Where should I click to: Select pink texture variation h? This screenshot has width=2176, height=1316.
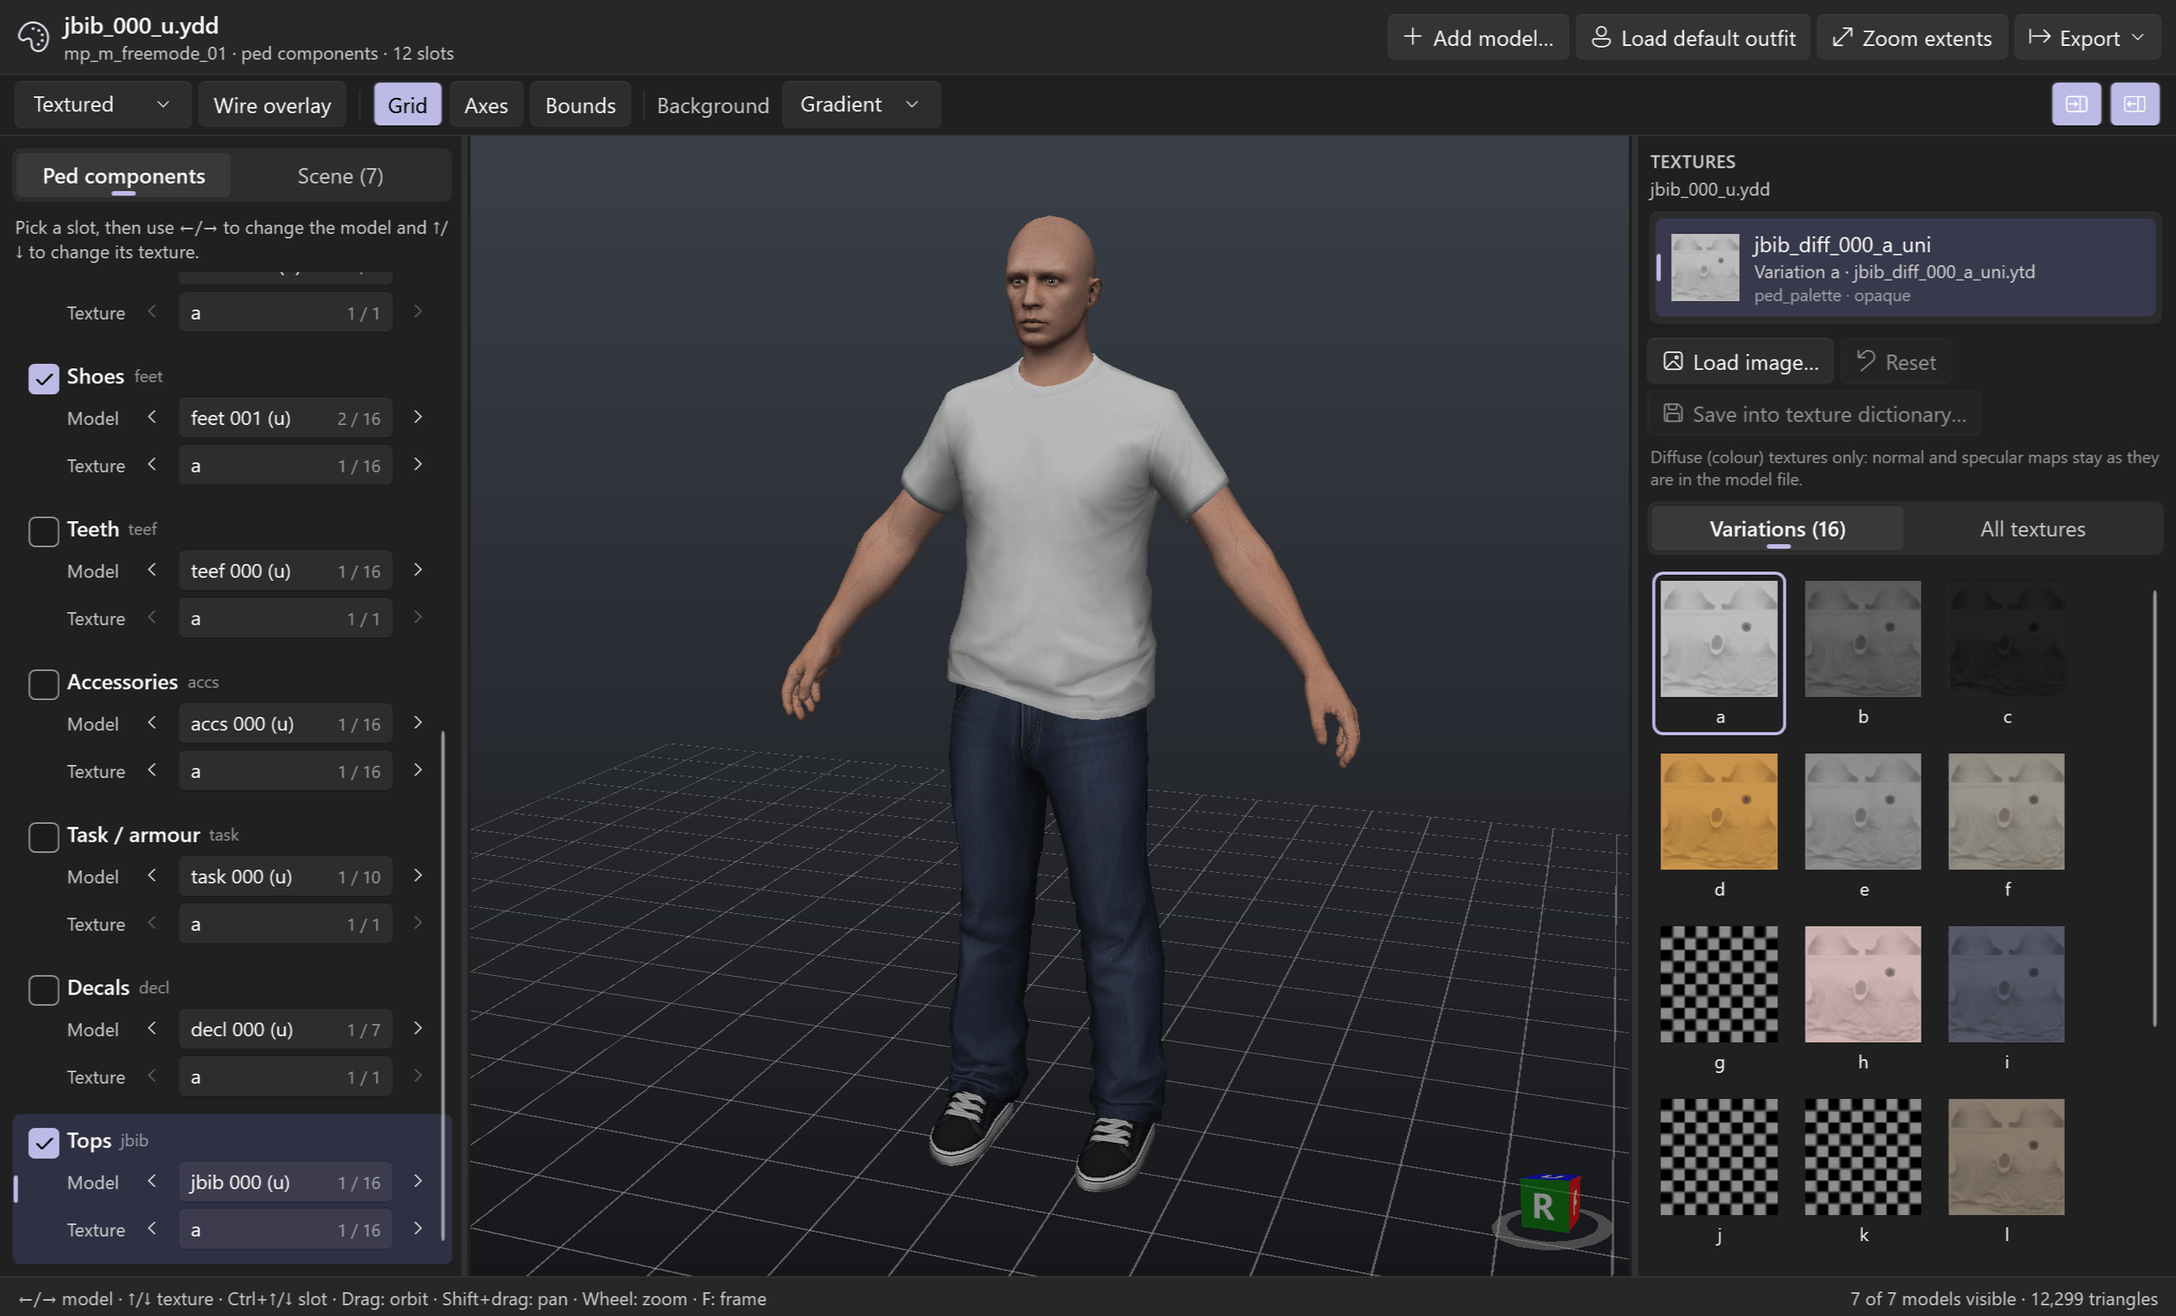pyautogui.click(x=1862, y=998)
